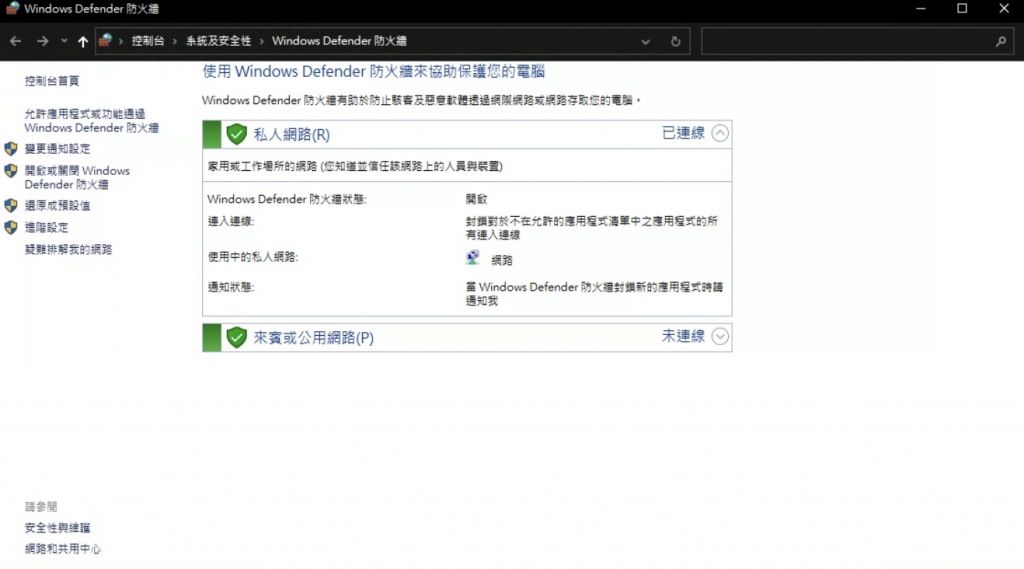Open the 網路和共用中心 link
This screenshot has height=569, width=1024.
[63, 549]
